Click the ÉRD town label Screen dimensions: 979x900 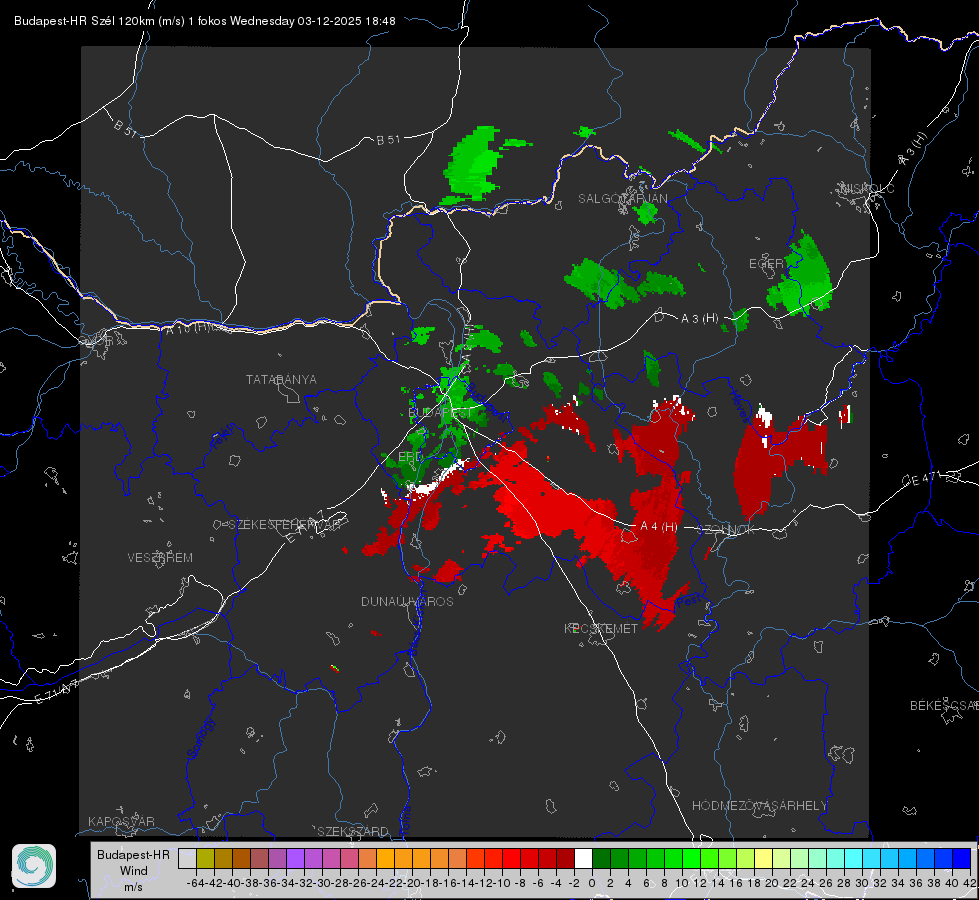410,457
